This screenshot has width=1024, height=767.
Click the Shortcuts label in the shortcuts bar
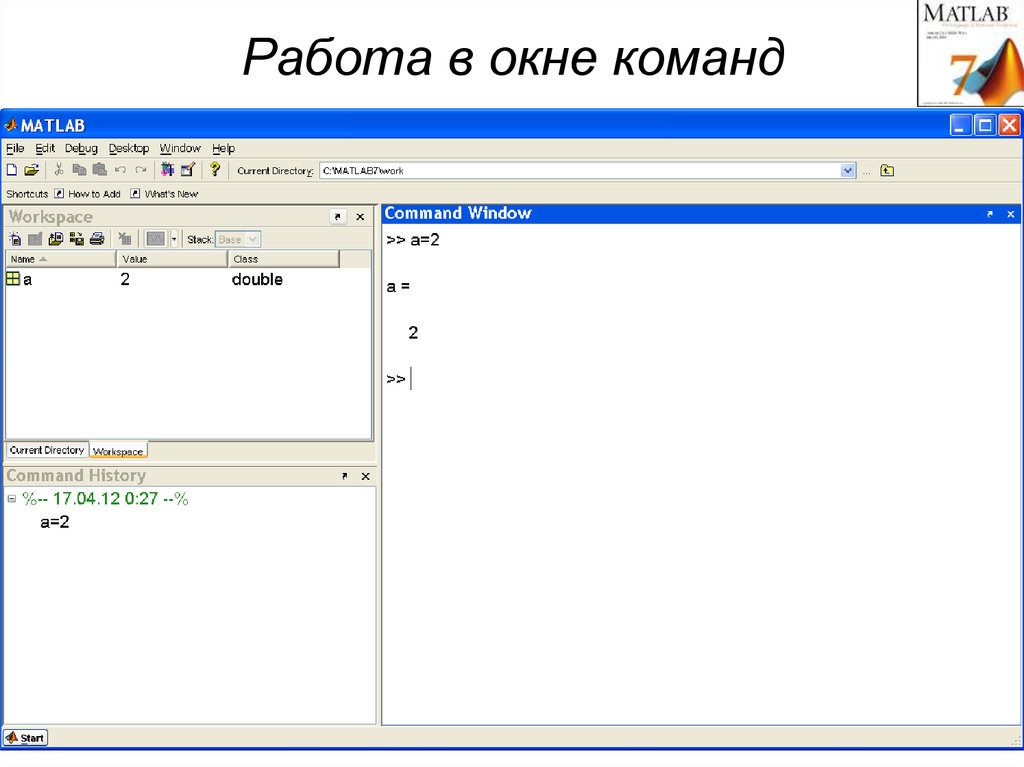(x=27, y=194)
